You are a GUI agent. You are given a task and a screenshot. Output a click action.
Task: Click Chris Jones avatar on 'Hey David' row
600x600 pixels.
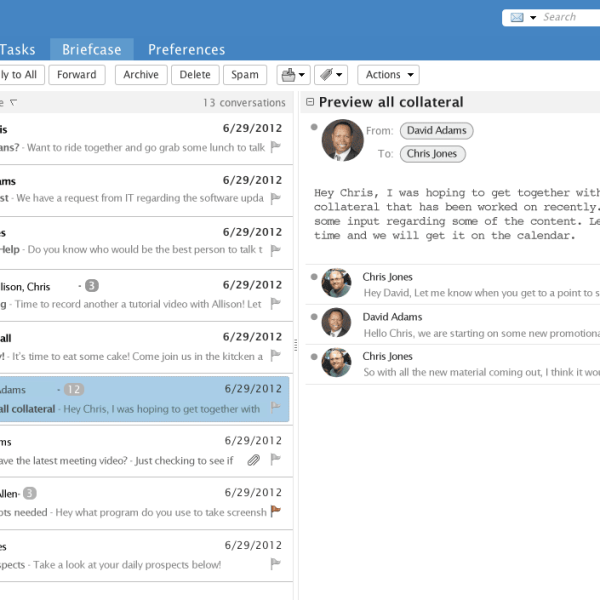336,283
